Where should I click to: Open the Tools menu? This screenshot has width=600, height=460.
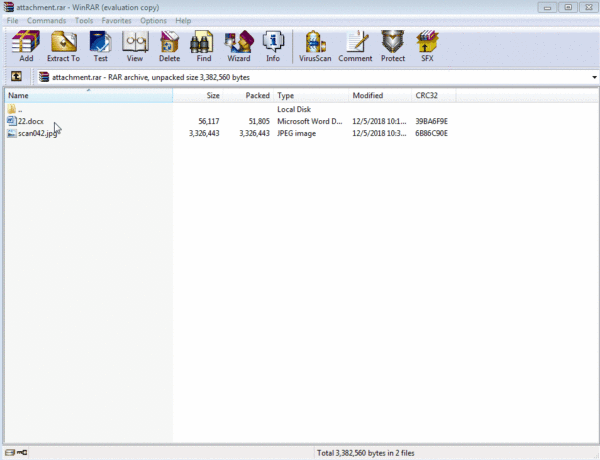tap(84, 21)
